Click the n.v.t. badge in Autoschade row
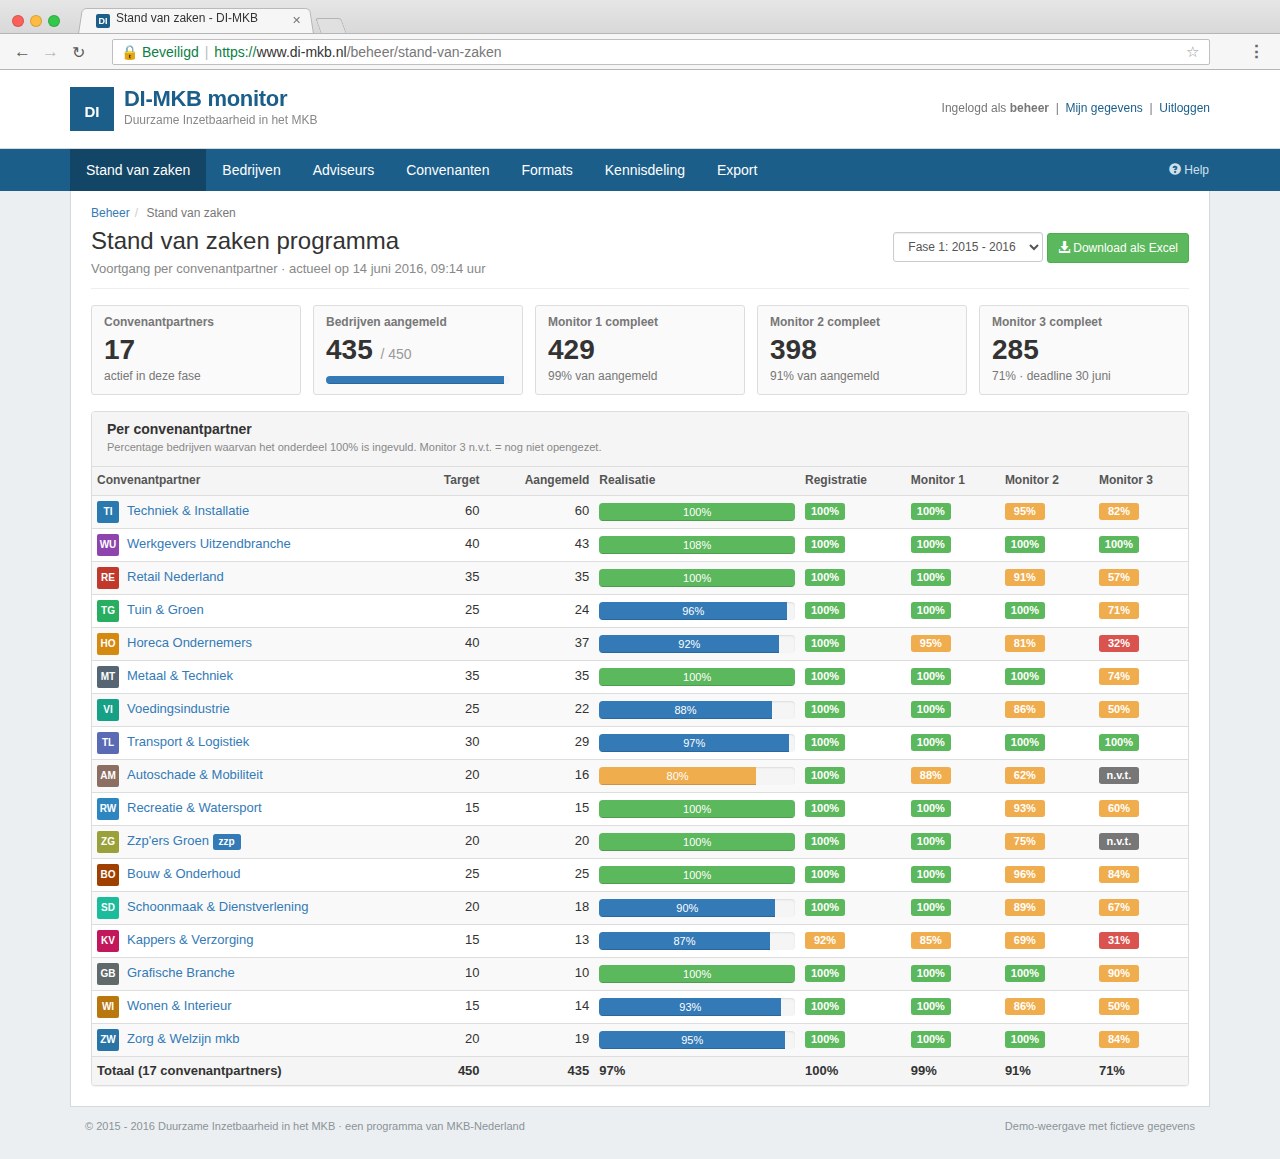This screenshot has width=1280, height=1159. click(x=1119, y=776)
